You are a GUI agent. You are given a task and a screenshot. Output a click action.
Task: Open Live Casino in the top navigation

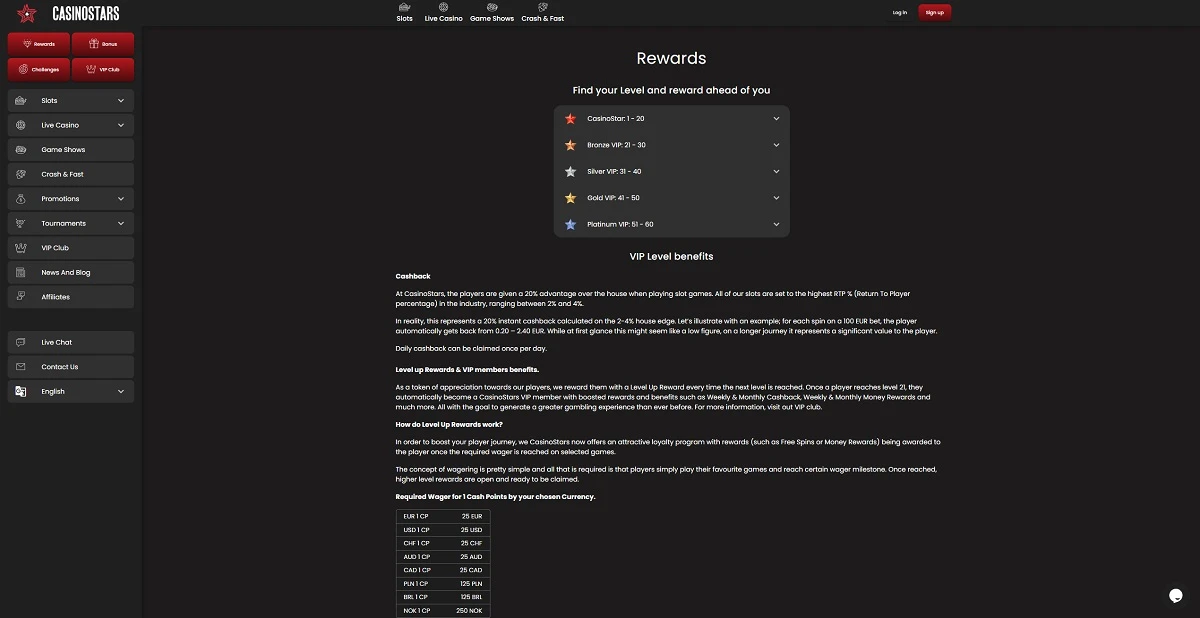tap(443, 12)
